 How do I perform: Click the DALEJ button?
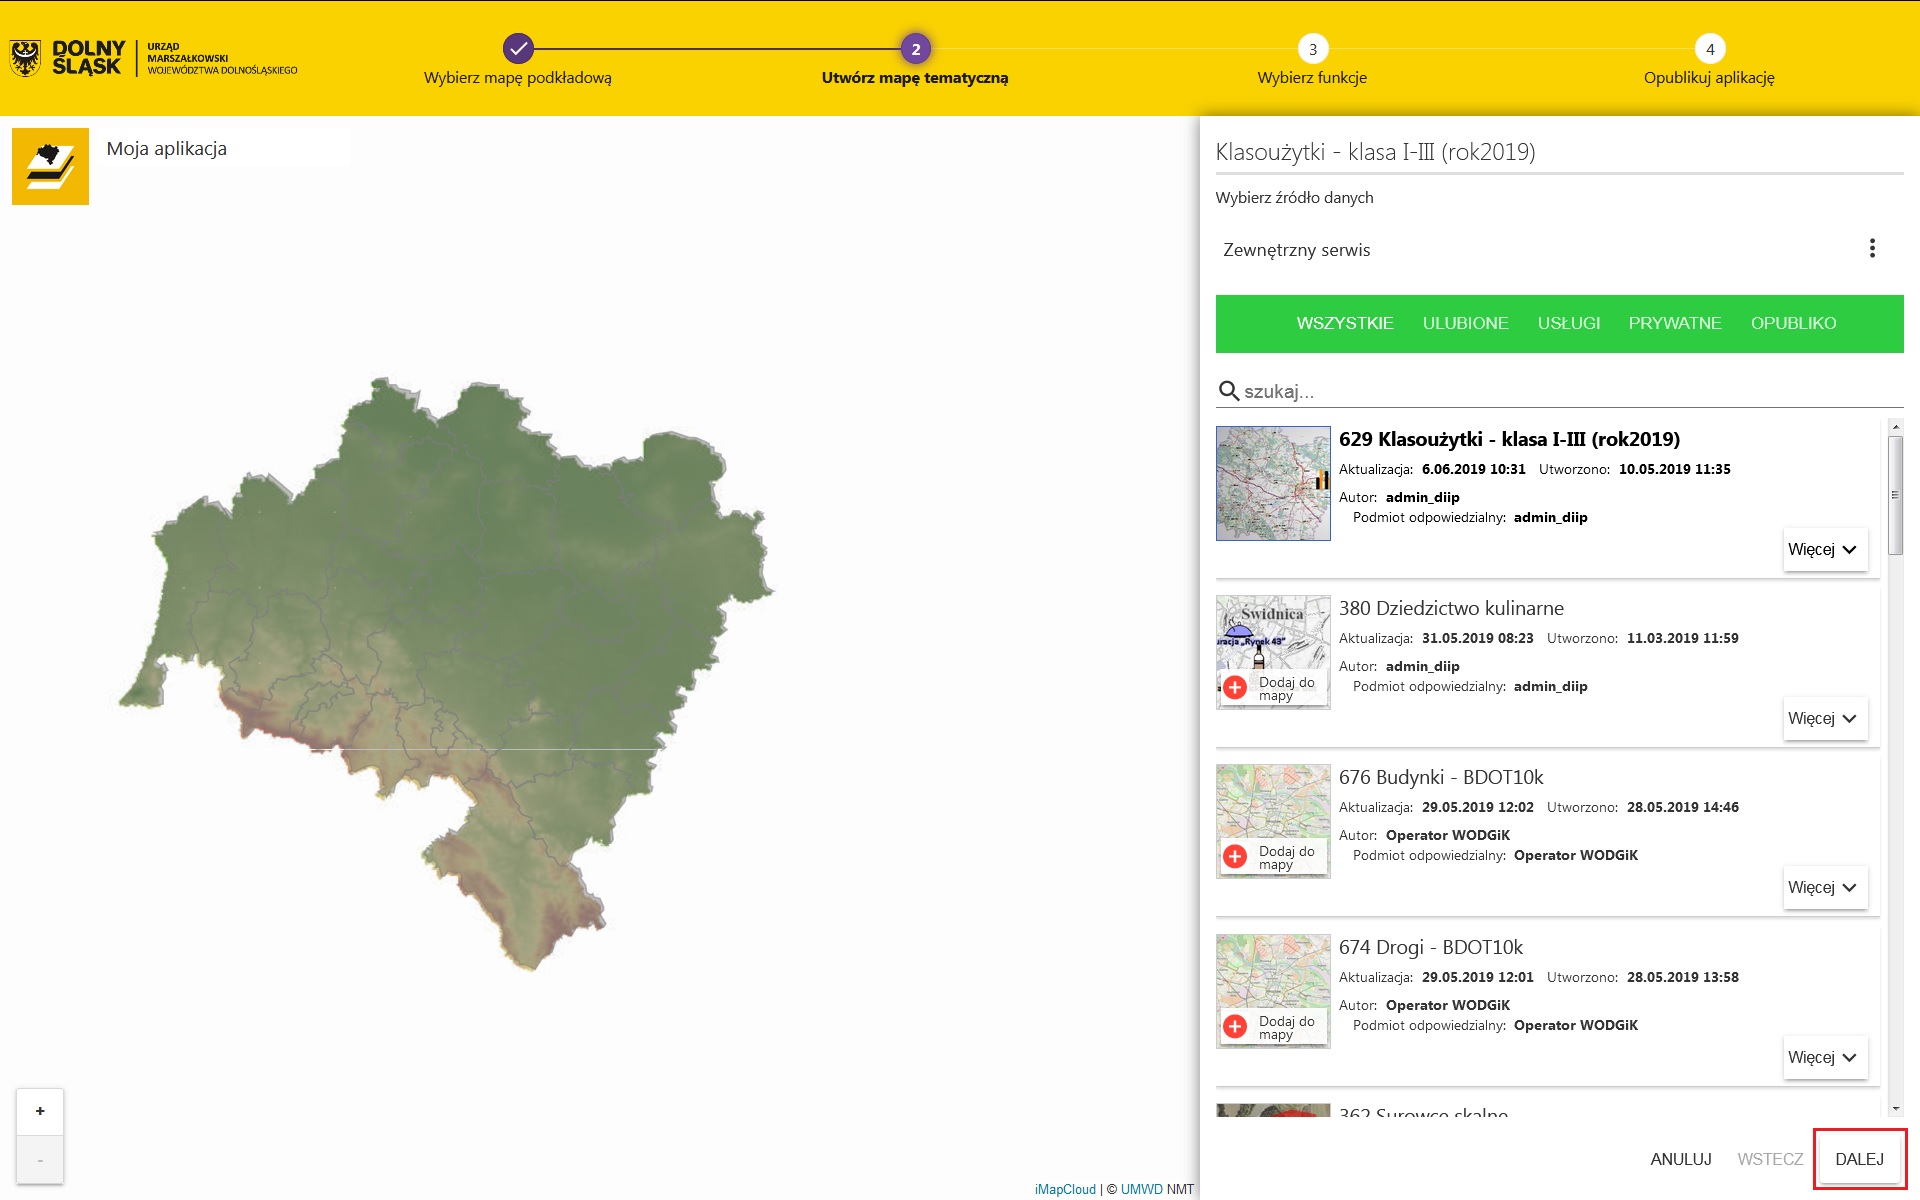(x=1860, y=1159)
